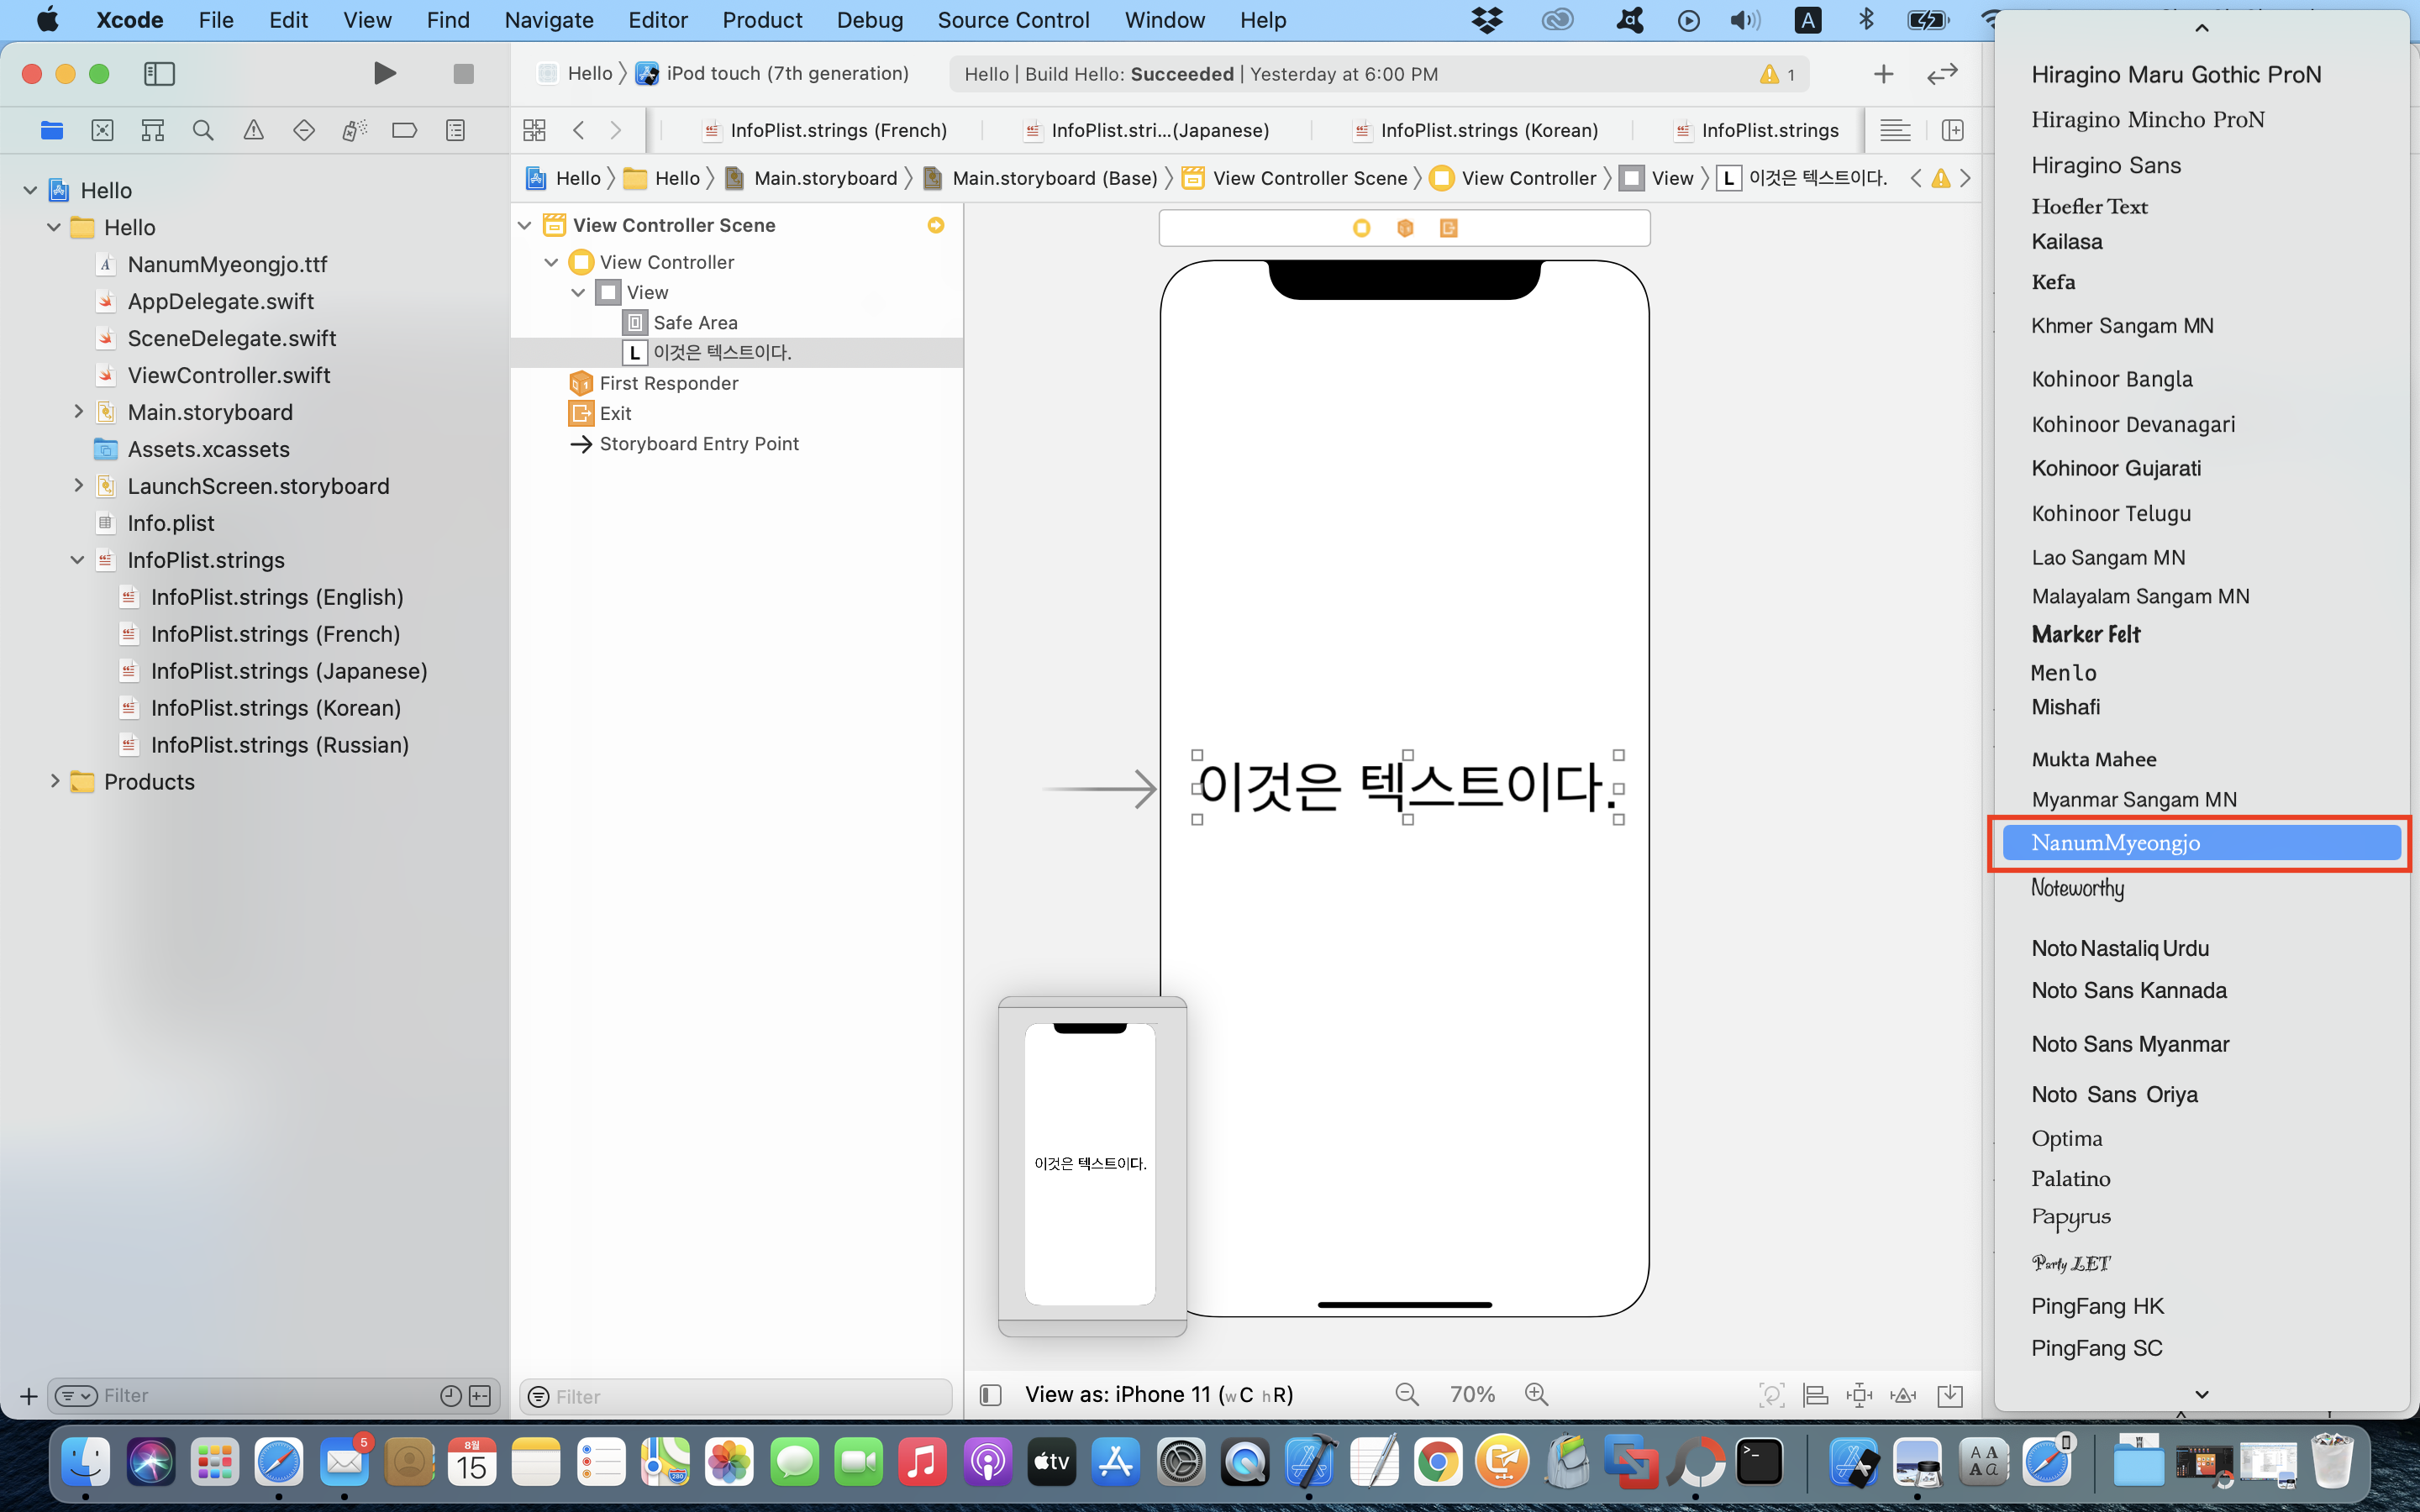Toggle document outline panel button
Viewport: 2420px width, 1512px height.
990,1395
